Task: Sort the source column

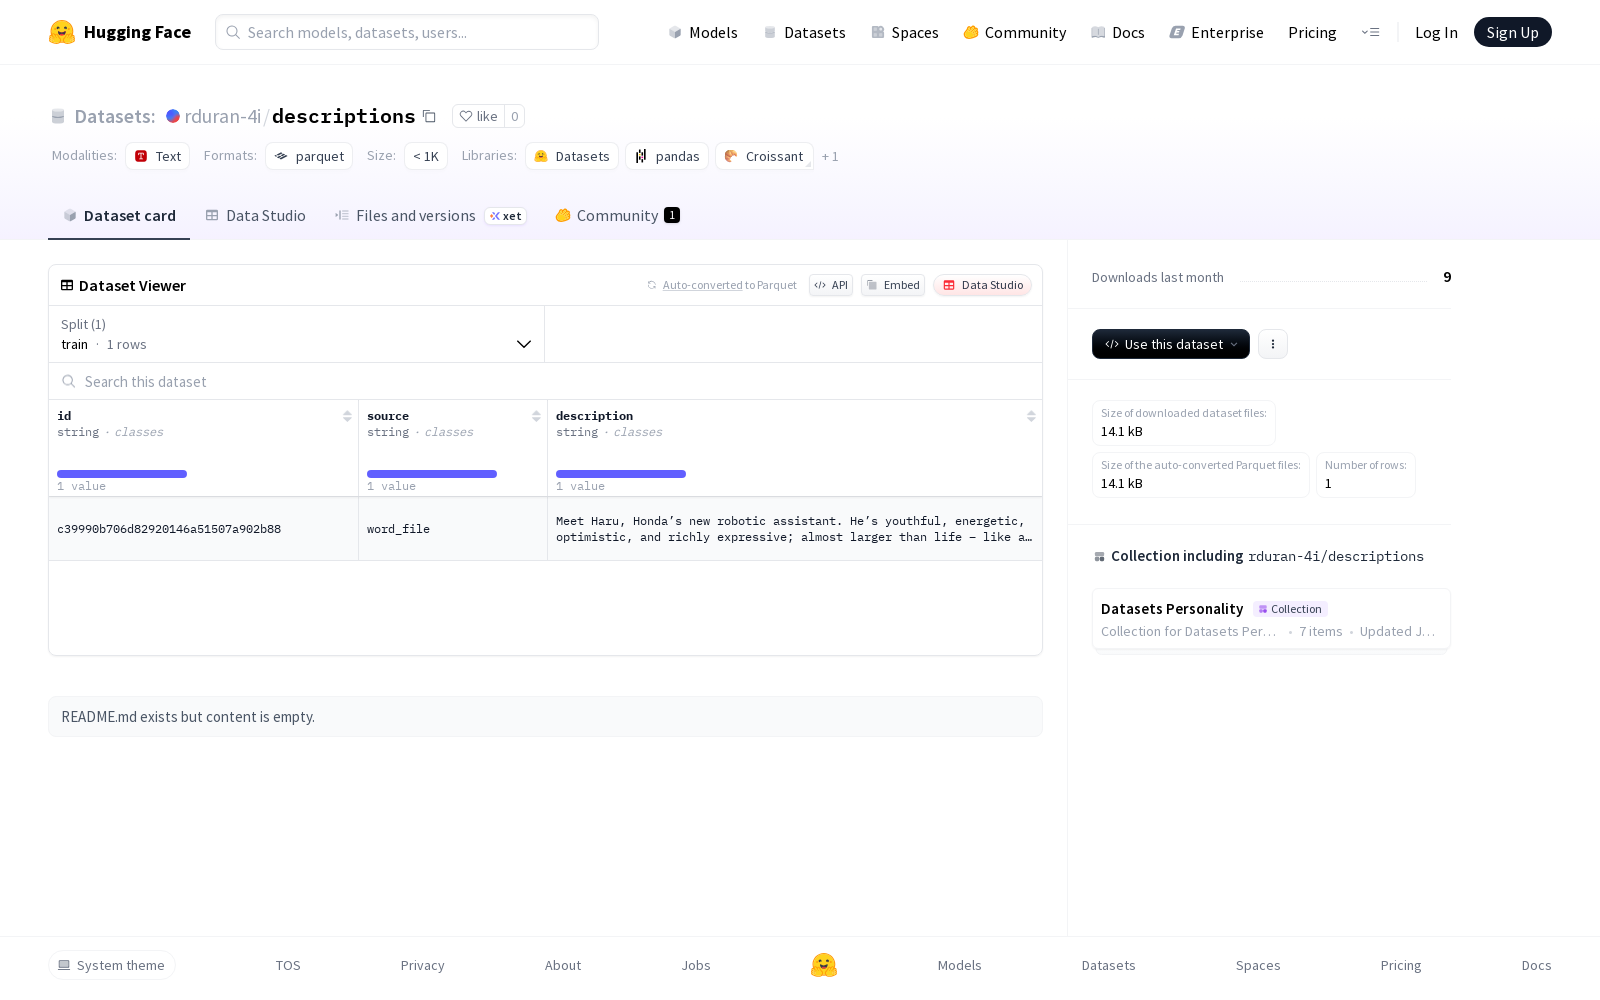Action: pyautogui.click(x=536, y=416)
